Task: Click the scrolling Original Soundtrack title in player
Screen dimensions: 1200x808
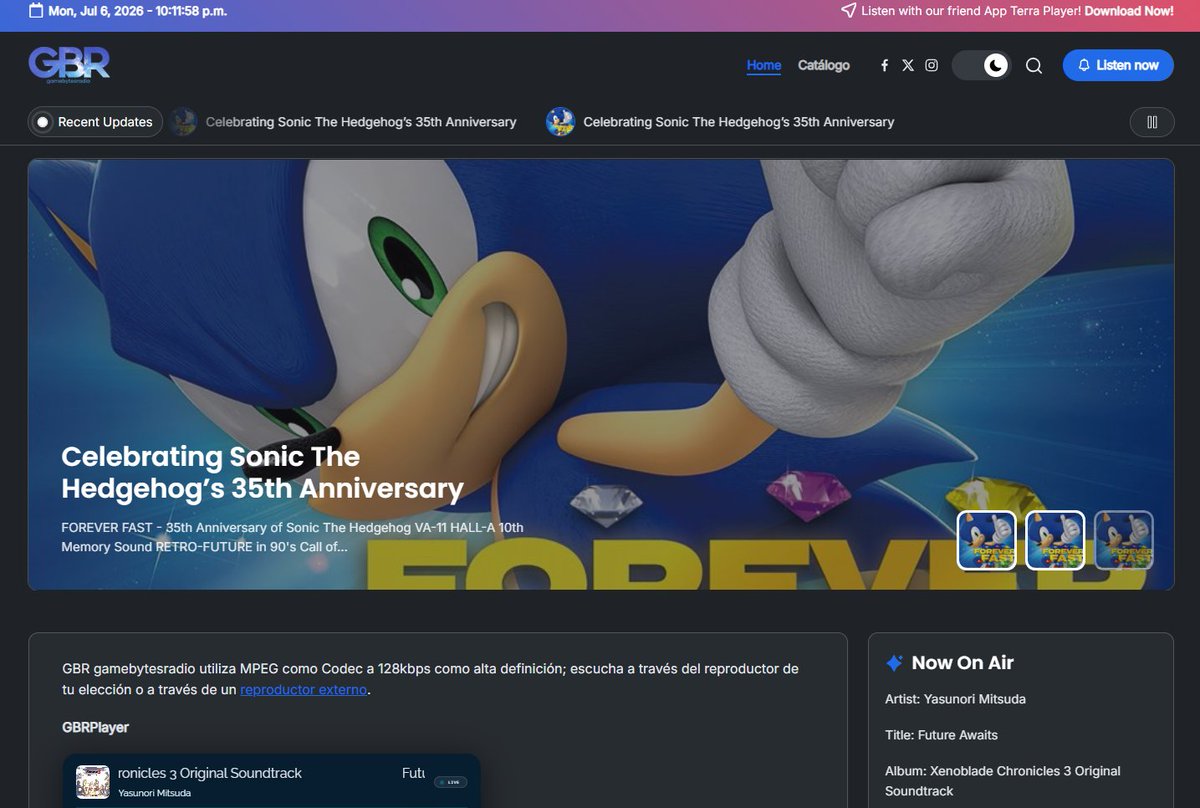Action: (x=210, y=773)
